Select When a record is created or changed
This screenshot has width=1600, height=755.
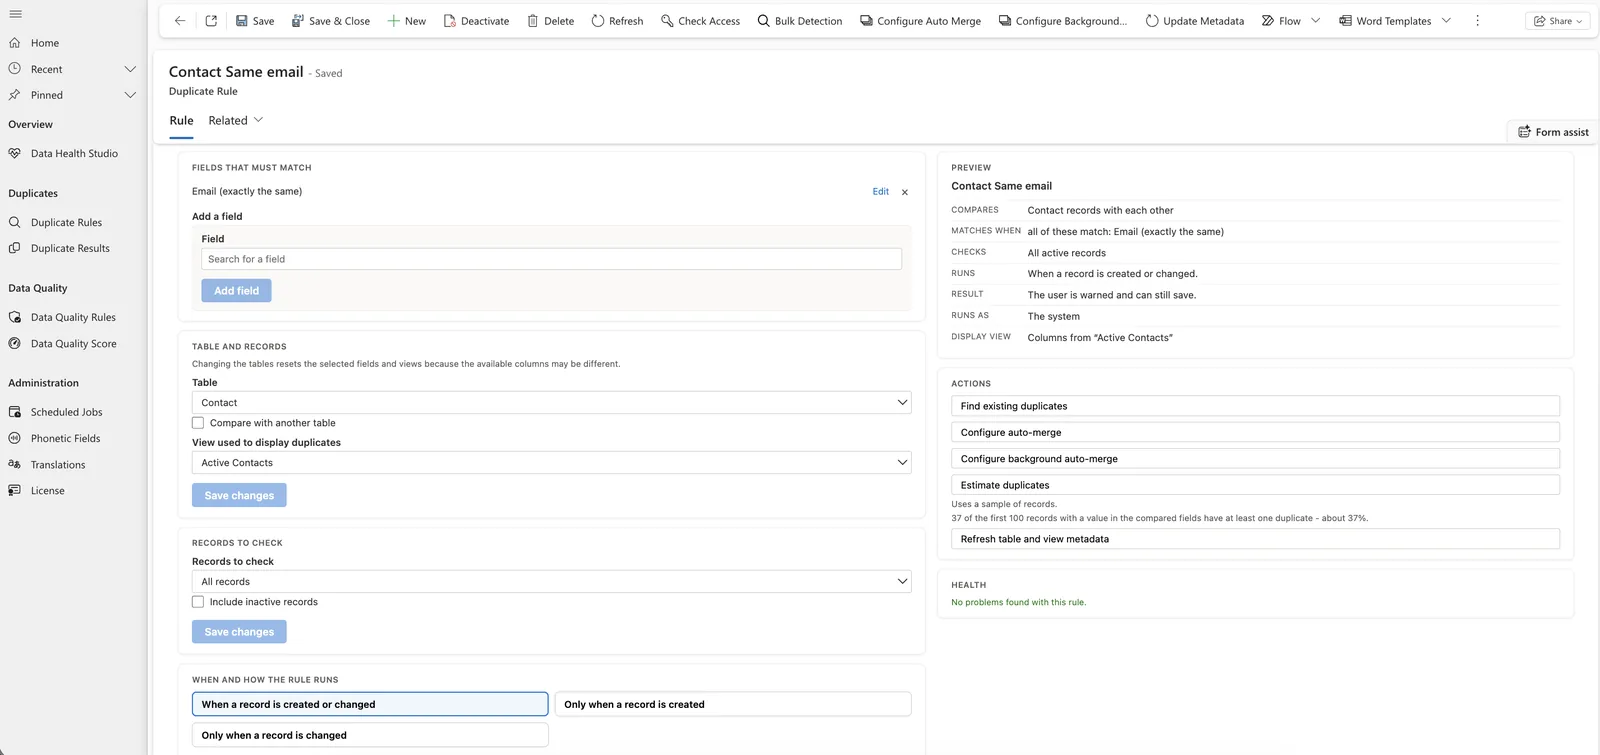click(x=370, y=705)
